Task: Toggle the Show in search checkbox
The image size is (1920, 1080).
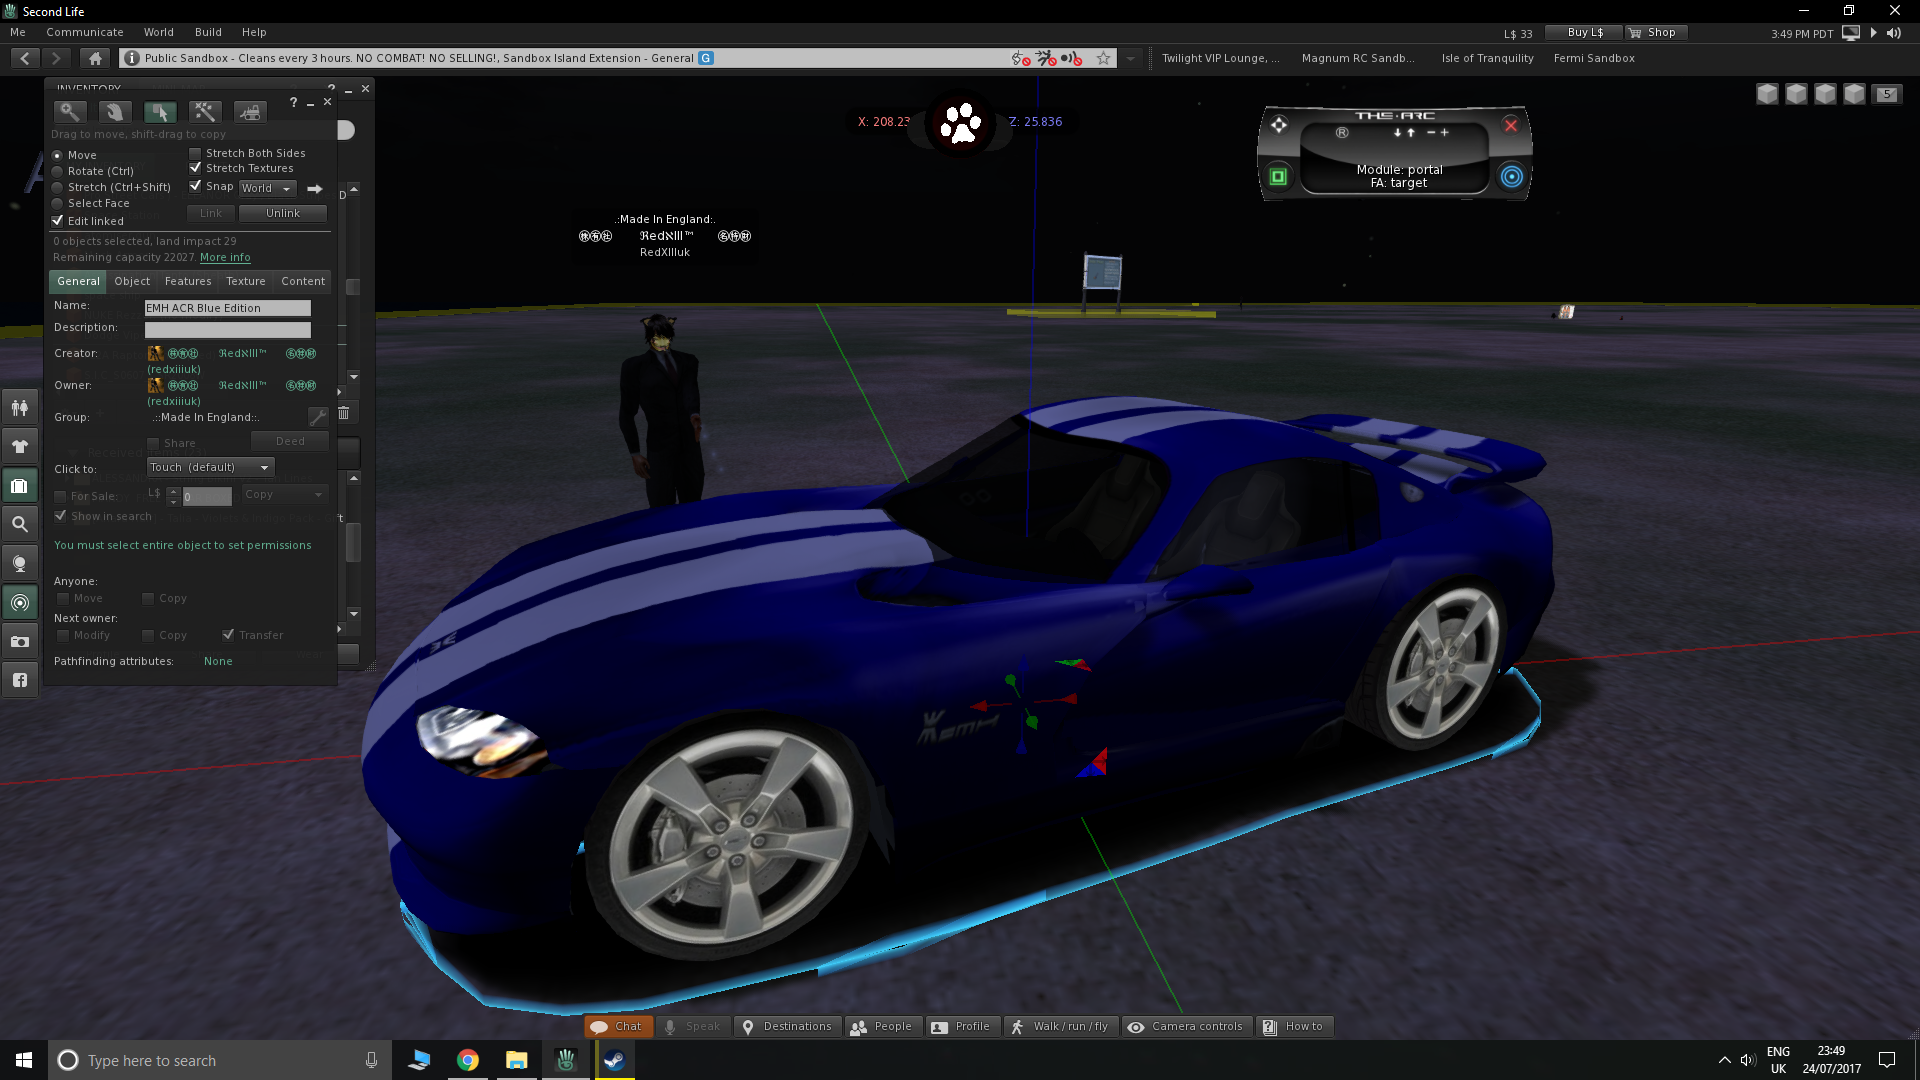Action: point(61,516)
